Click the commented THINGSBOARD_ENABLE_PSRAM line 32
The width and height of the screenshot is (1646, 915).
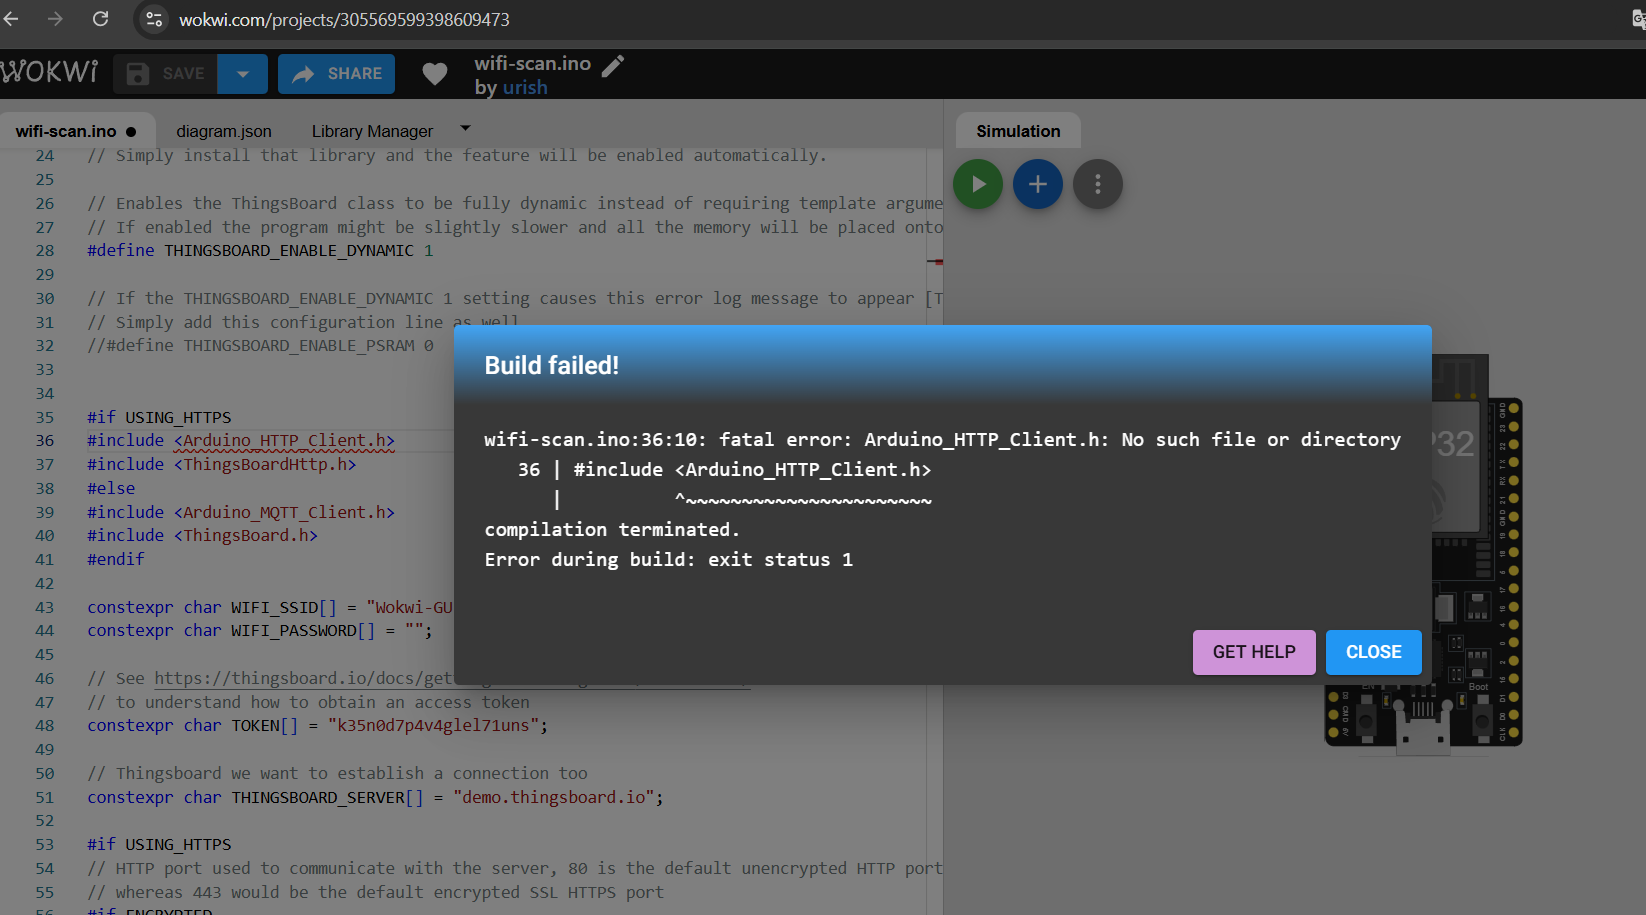(260, 346)
